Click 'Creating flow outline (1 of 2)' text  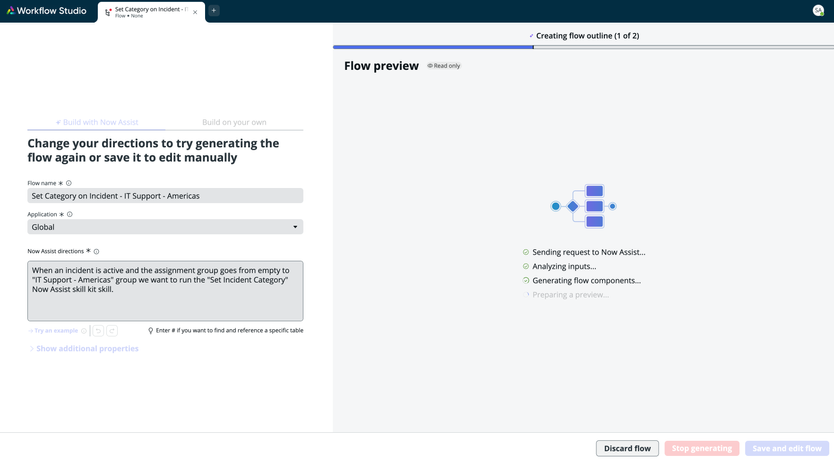pyautogui.click(x=587, y=36)
